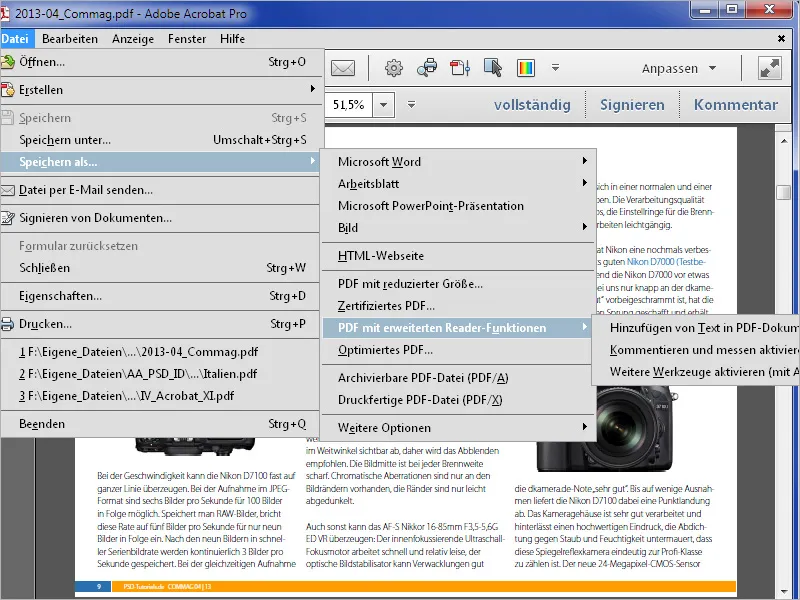This screenshot has height=600, width=800.
Task: Expand the Bild submenu
Action: (585, 227)
